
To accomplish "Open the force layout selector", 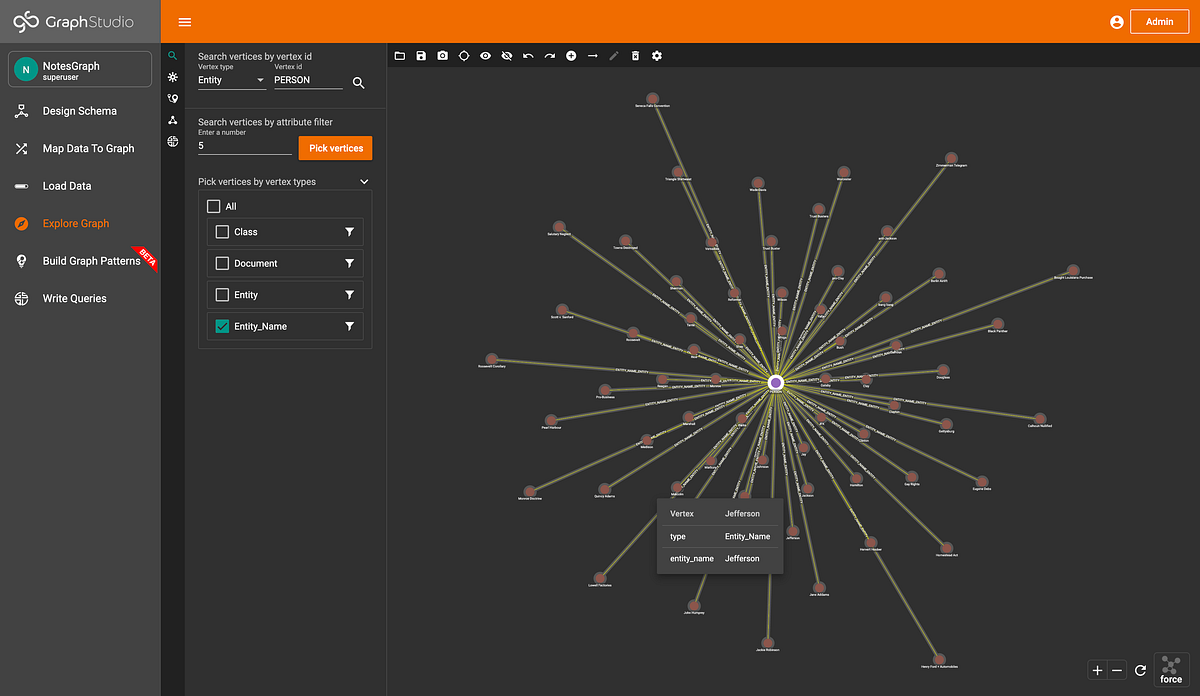I will click(1171, 670).
